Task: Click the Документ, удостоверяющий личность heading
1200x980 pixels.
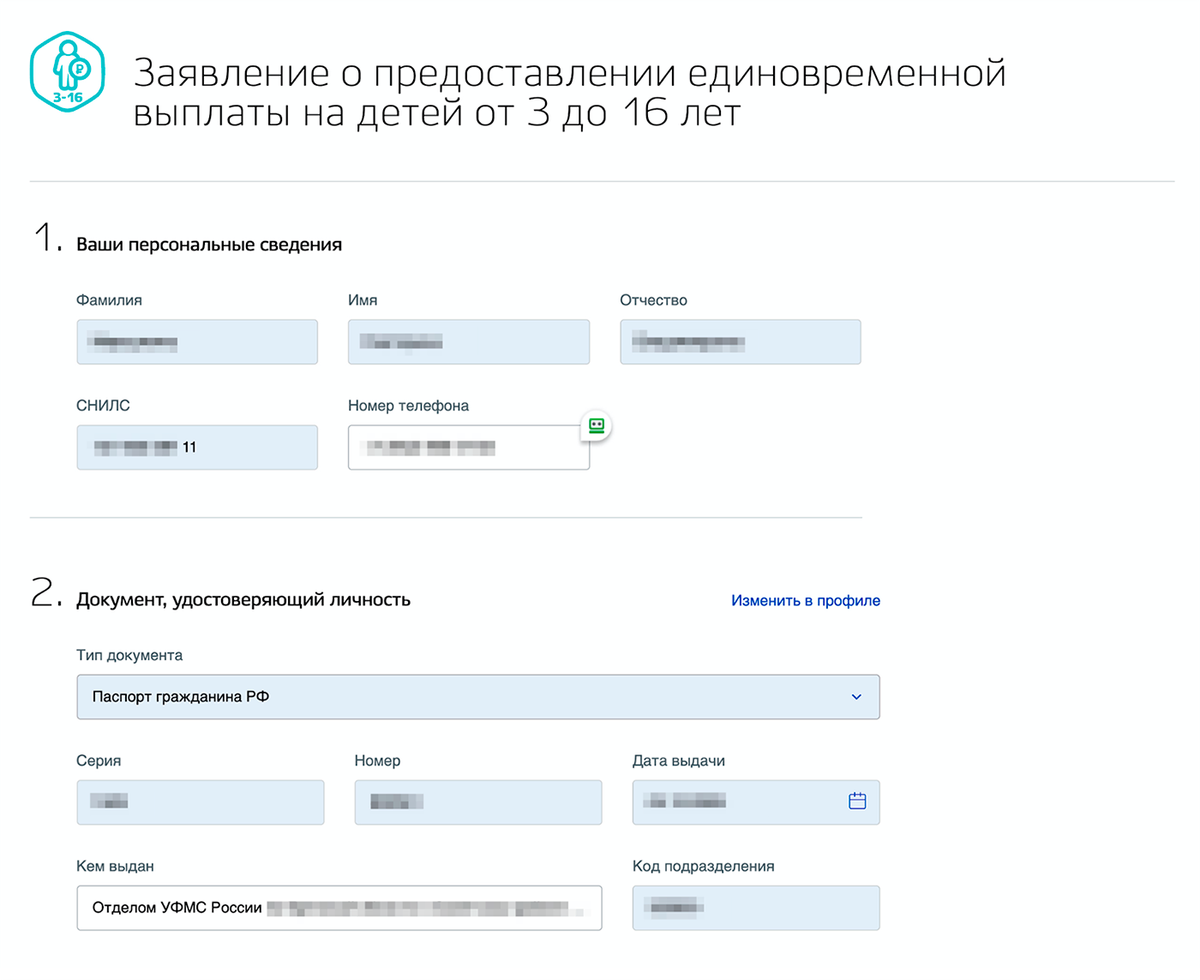Action: tap(243, 600)
